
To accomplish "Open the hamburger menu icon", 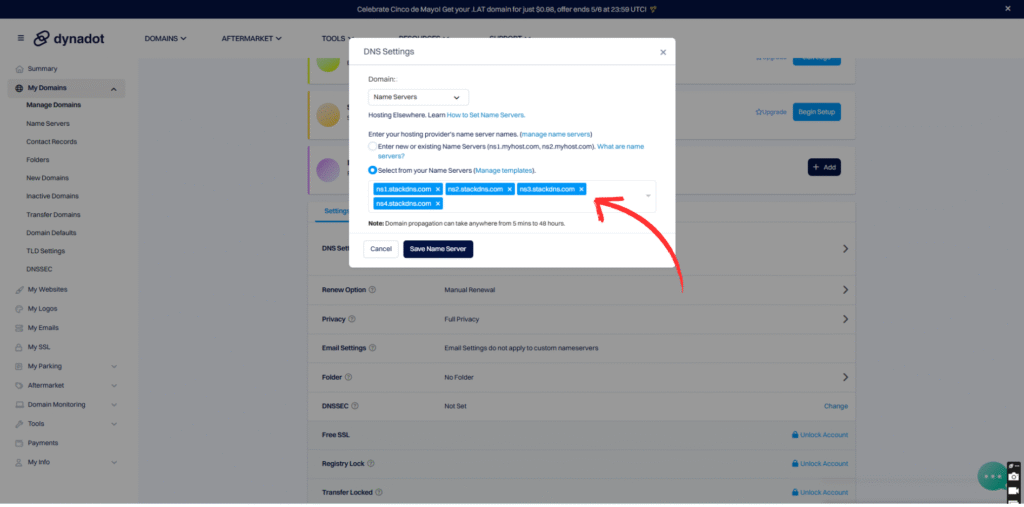I will (x=21, y=38).
